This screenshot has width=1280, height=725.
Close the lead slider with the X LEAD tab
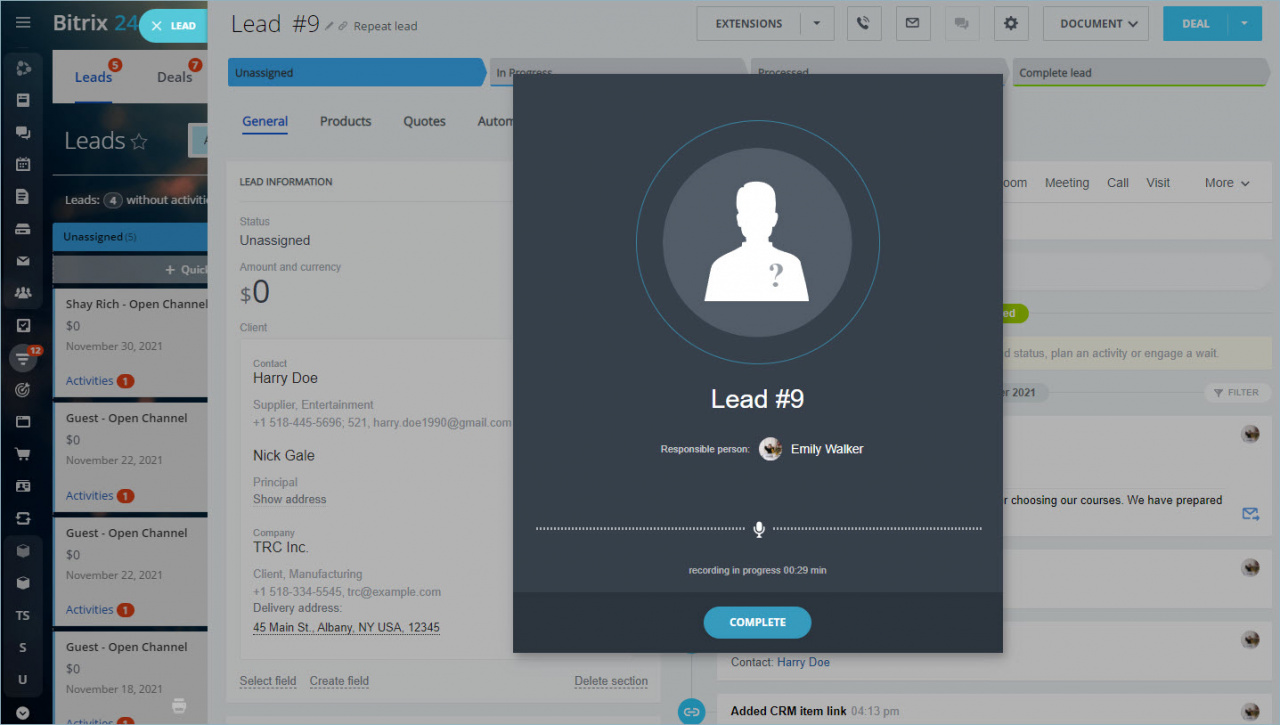[173, 26]
